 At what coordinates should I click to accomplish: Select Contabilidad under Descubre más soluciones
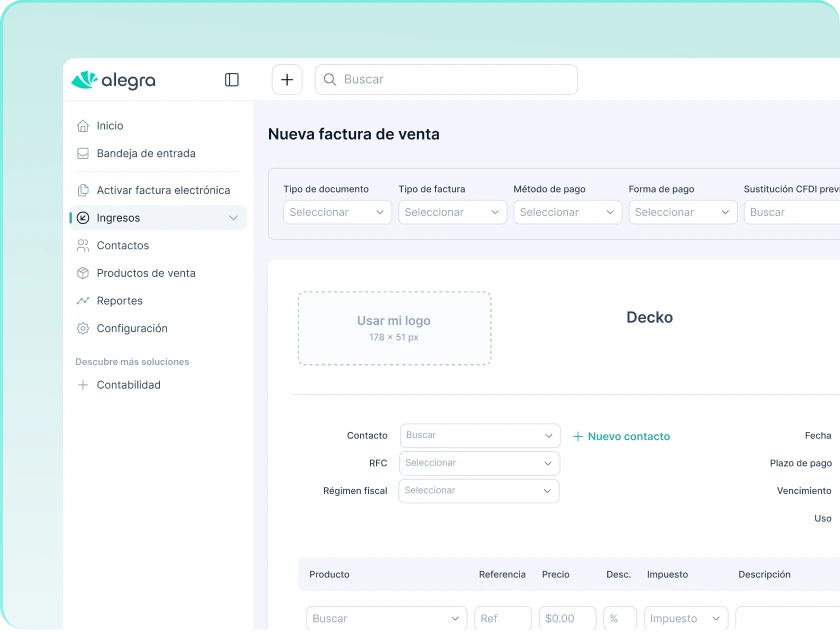(x=128, y=385)
